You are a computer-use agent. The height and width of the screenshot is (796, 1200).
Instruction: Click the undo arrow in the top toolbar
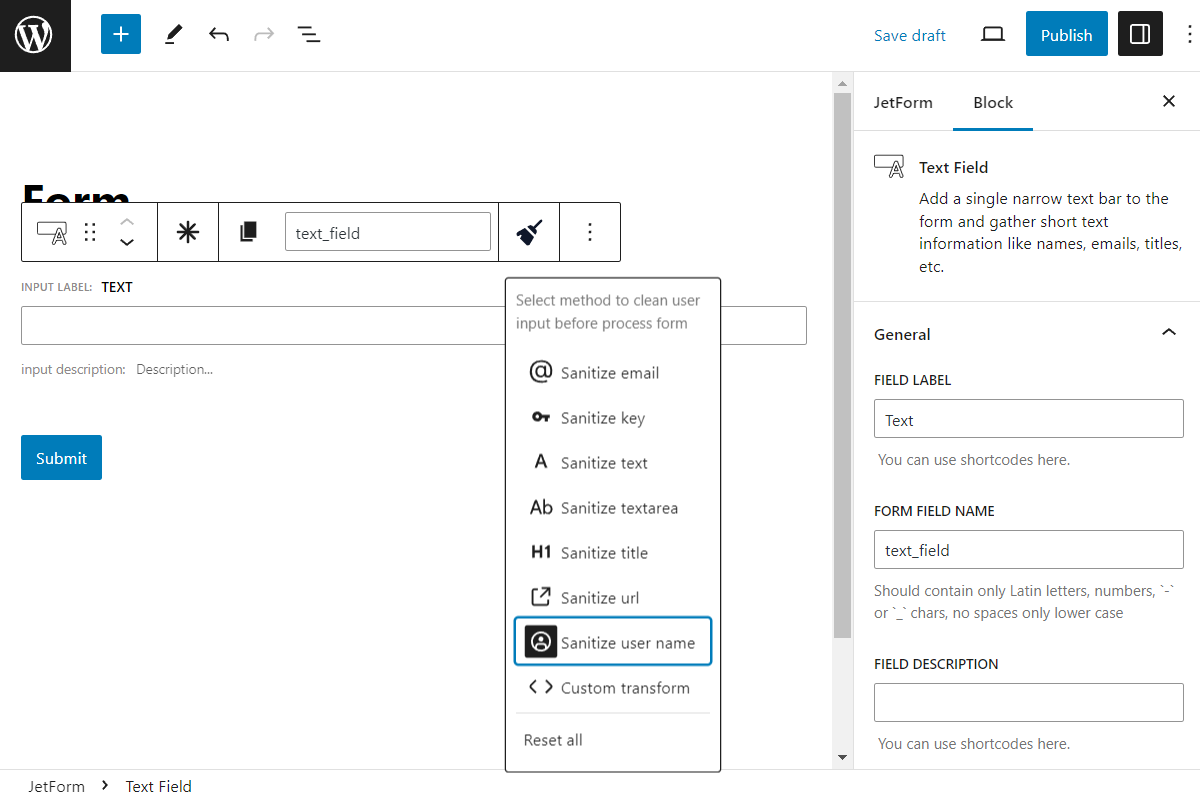218,33
